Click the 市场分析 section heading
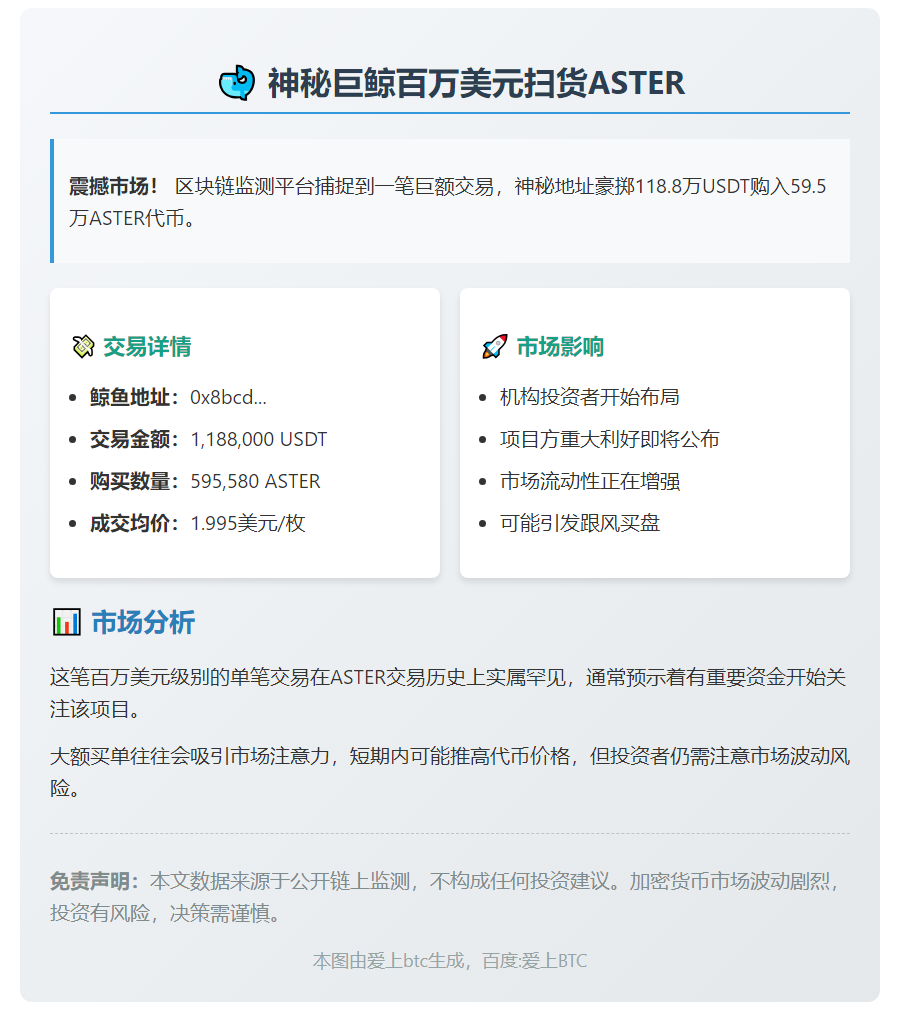This screenshot has width=900, height=1034. pyautogui.click(x=143, y=622)
